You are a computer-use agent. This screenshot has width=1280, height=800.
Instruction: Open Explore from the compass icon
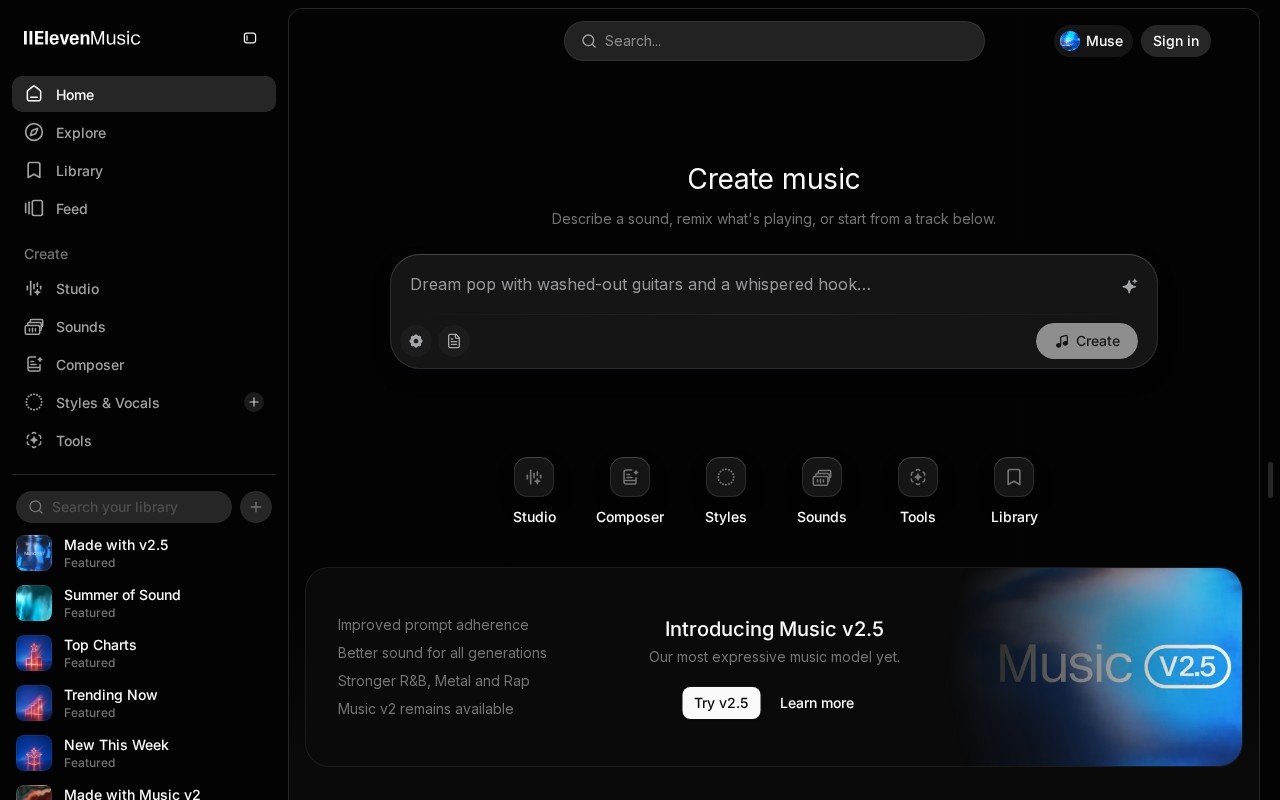pyautogui.click(x=34, y=132)
